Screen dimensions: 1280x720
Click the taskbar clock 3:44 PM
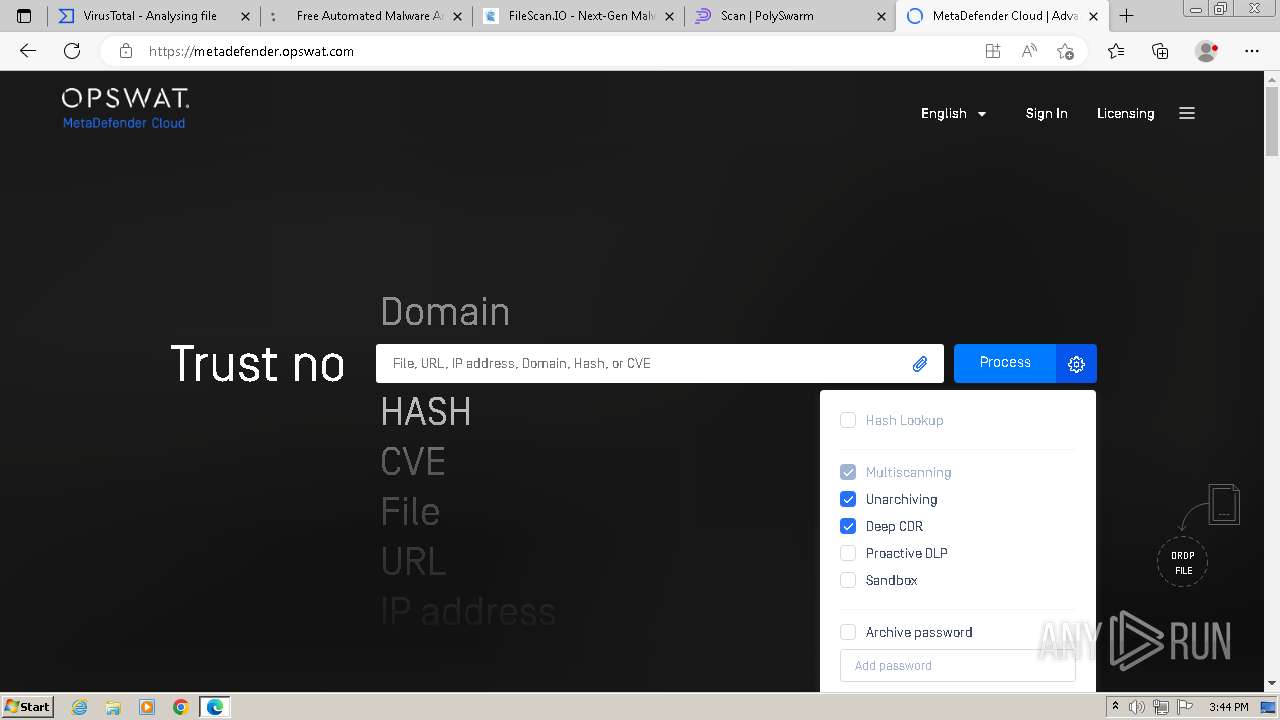pyautogui.click(x=1228, y=707)
